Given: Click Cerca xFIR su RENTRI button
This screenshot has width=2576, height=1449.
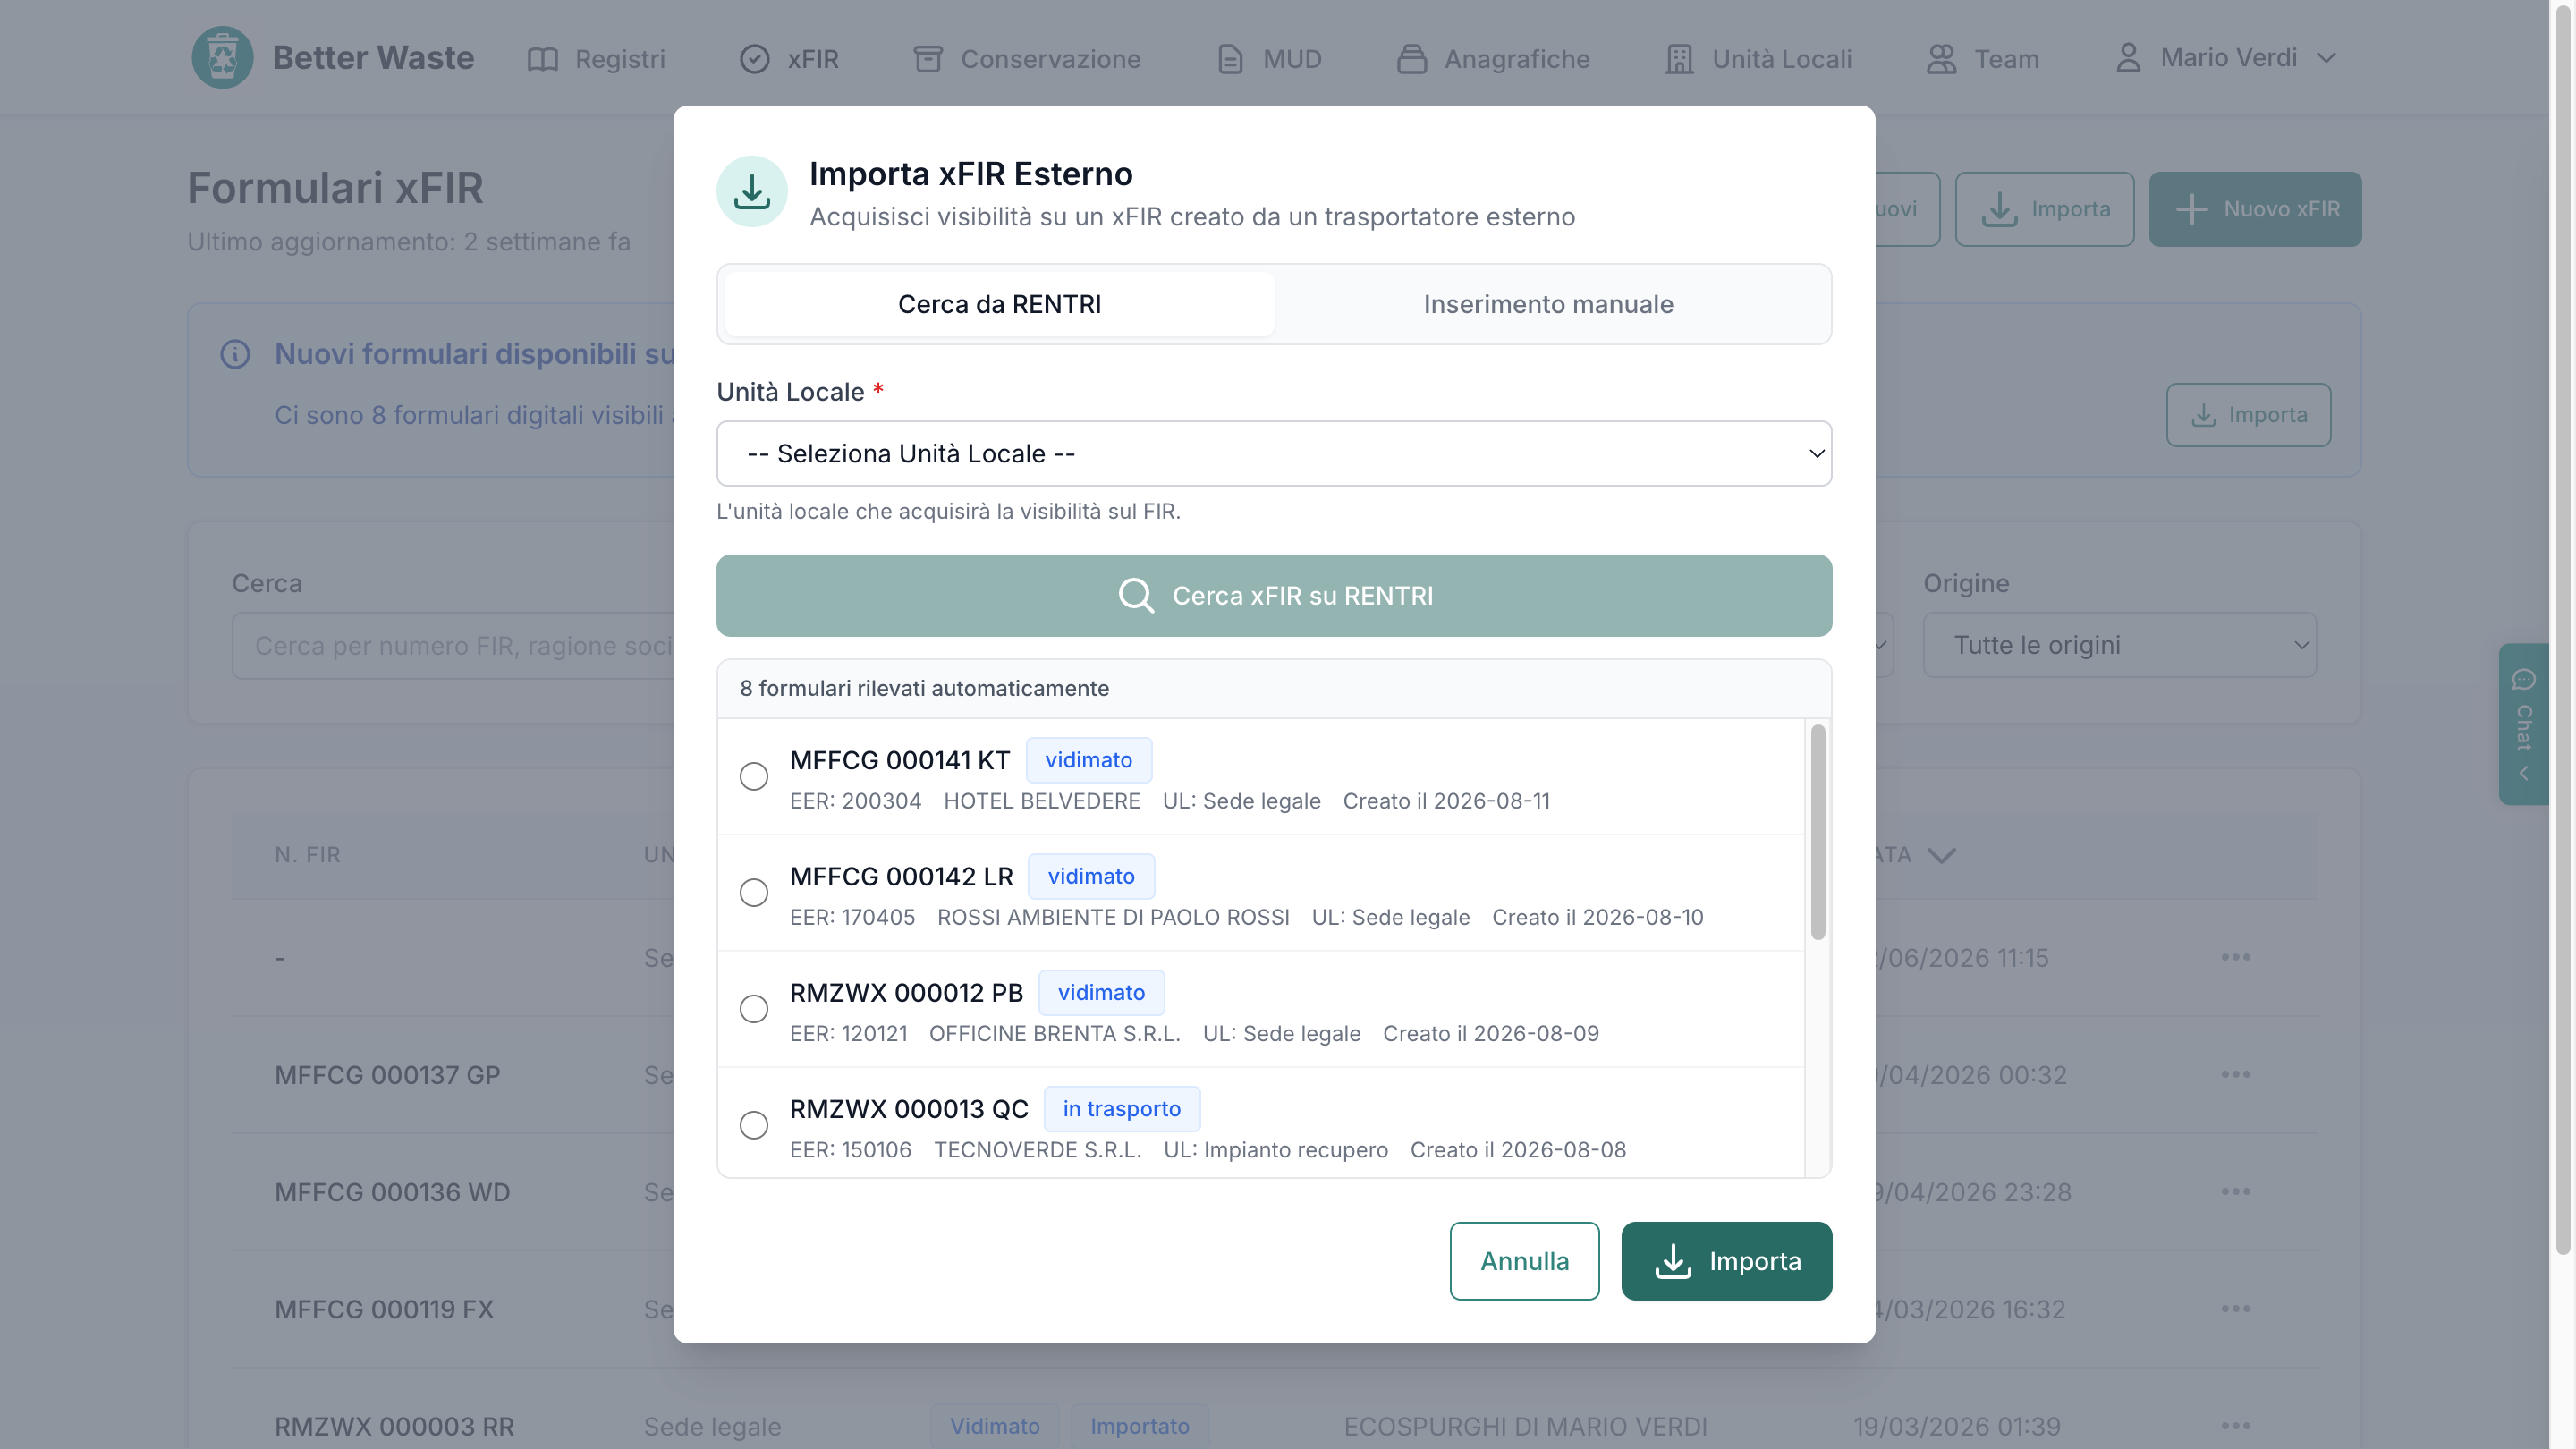Looking at the screenshot, I should [1274, 596].
